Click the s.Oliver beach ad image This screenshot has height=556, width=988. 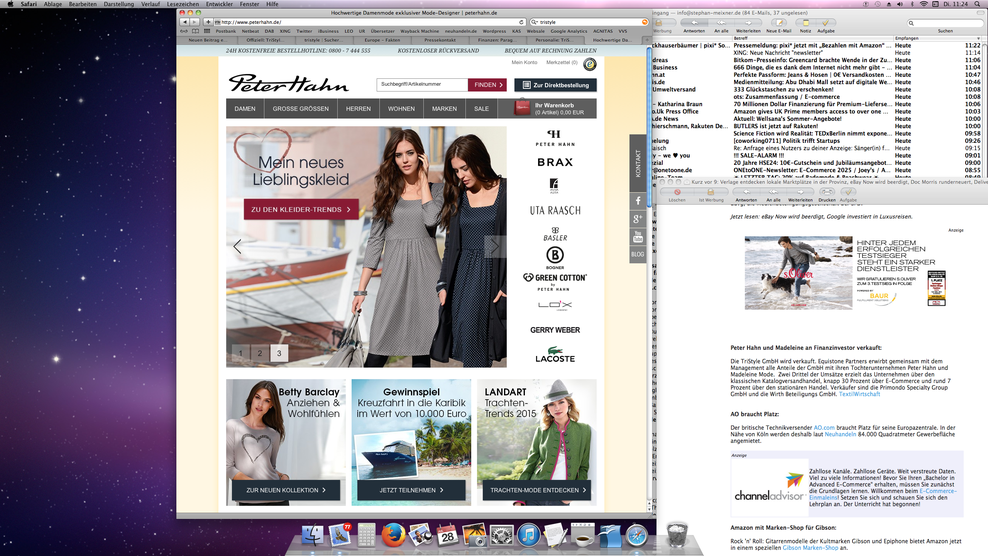(x=798, y=273)
